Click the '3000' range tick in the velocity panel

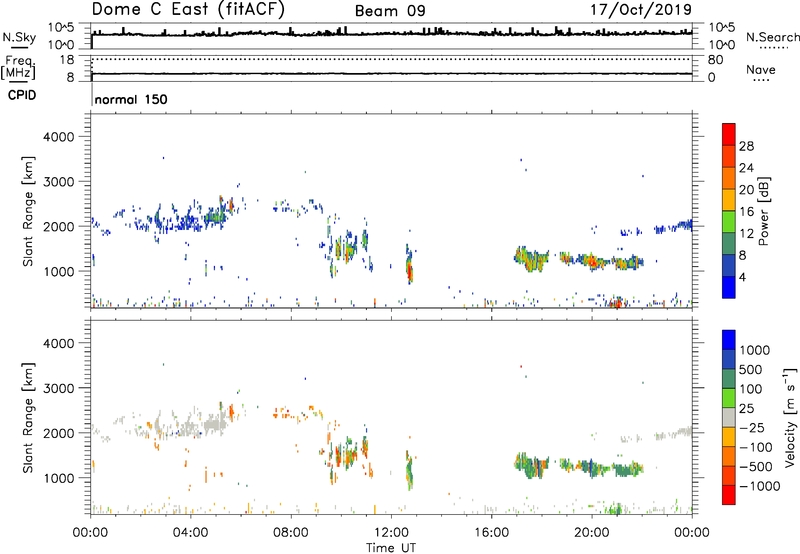(58, 388)
